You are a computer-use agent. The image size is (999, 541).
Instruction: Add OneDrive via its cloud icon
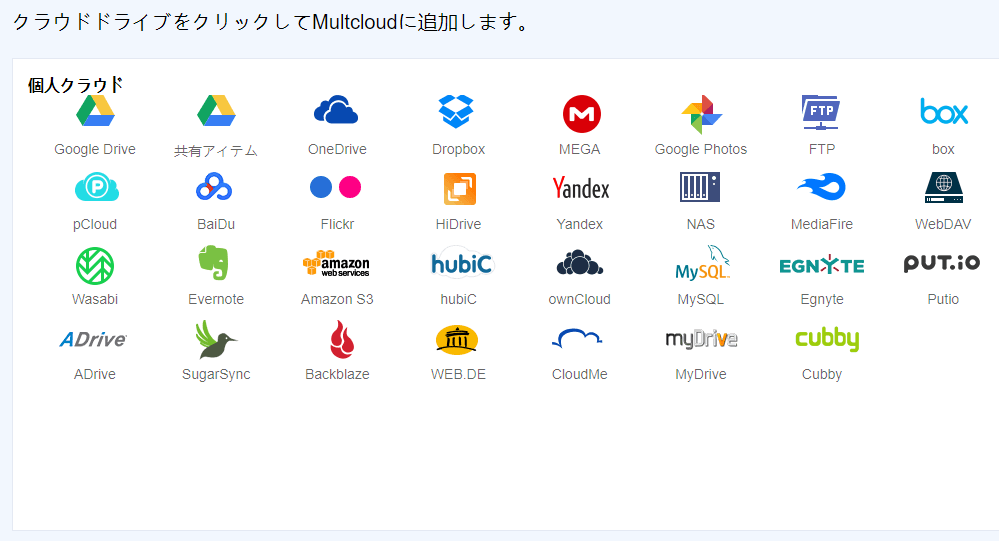pyautogui.click(x=336, y=110)
